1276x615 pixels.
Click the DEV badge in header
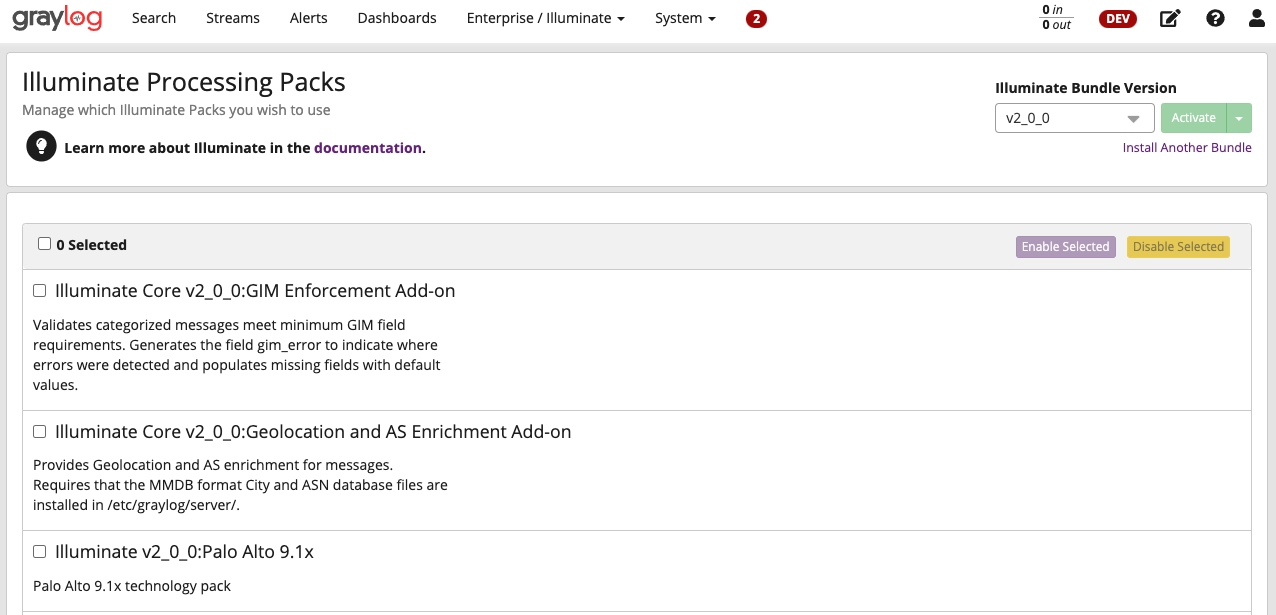[x=1118, y=19]
